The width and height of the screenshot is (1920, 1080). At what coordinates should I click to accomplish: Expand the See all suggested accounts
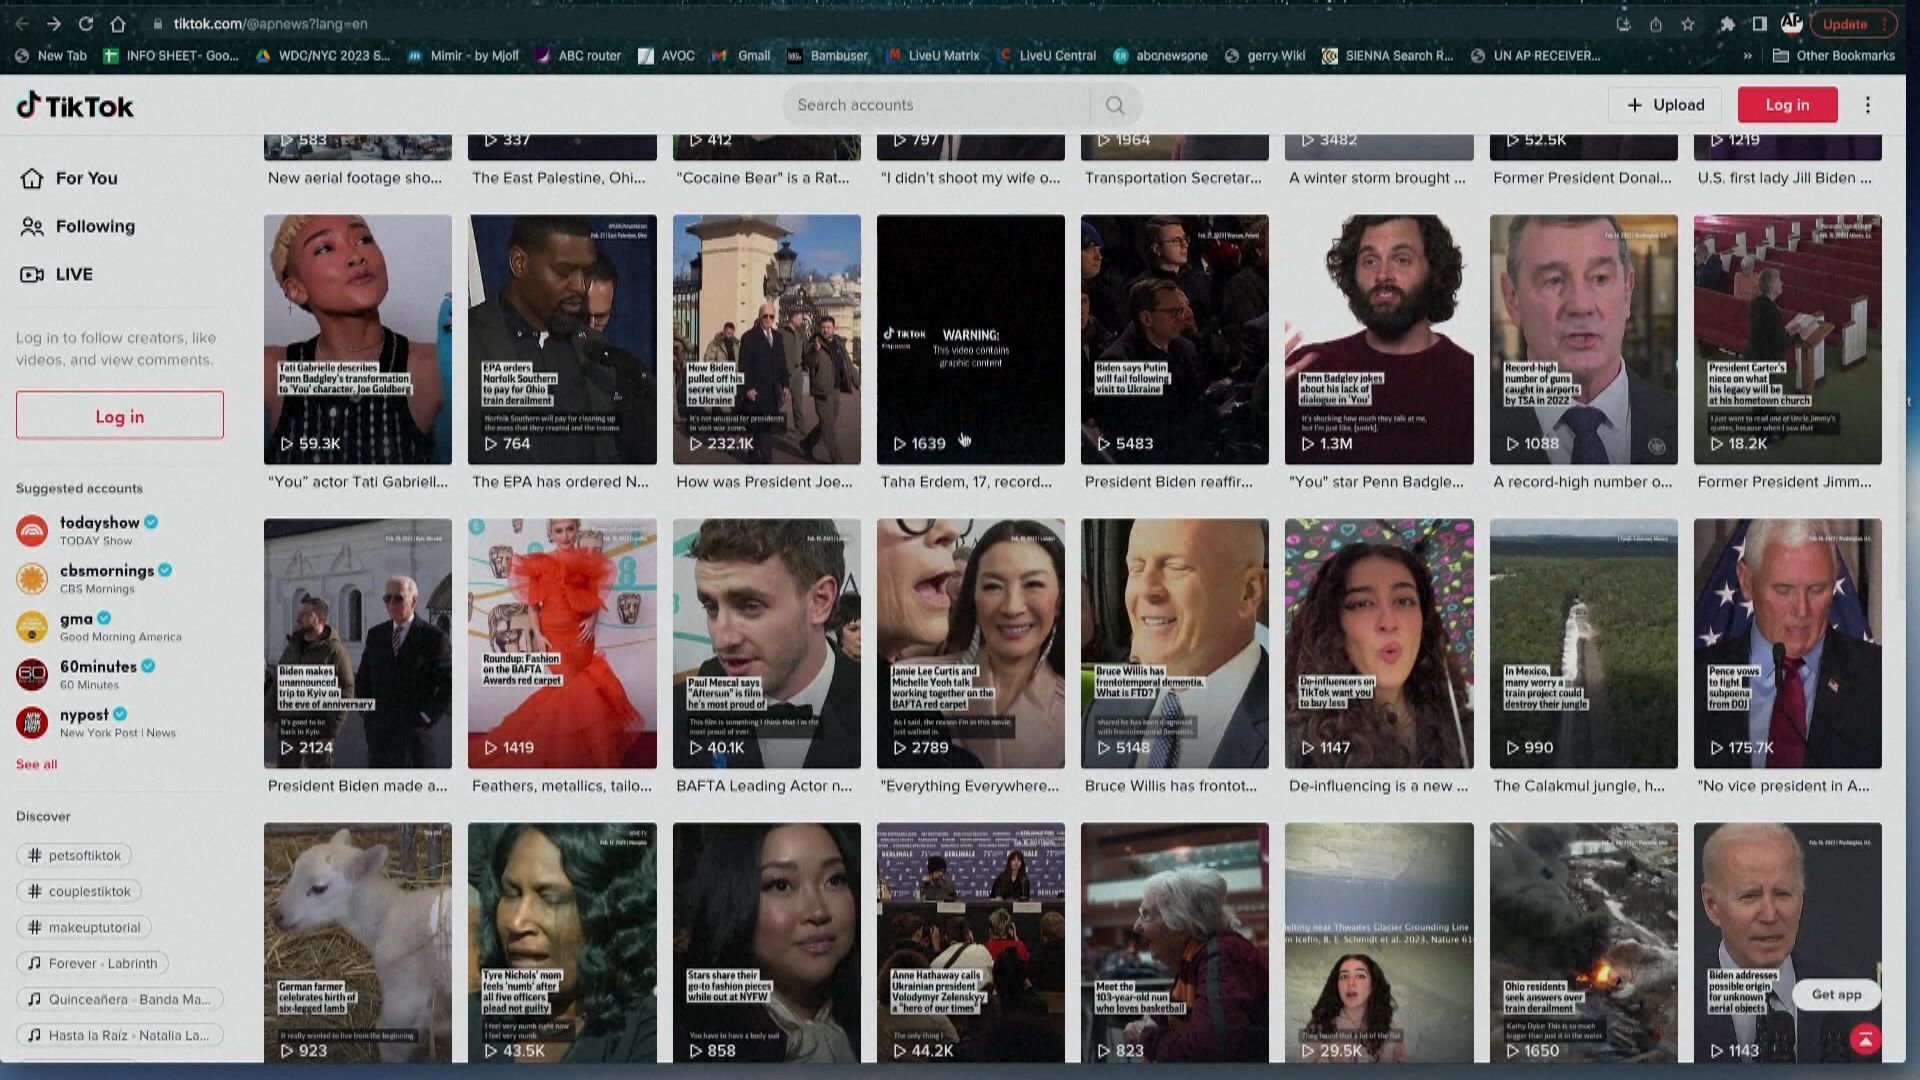pos(36,764)
